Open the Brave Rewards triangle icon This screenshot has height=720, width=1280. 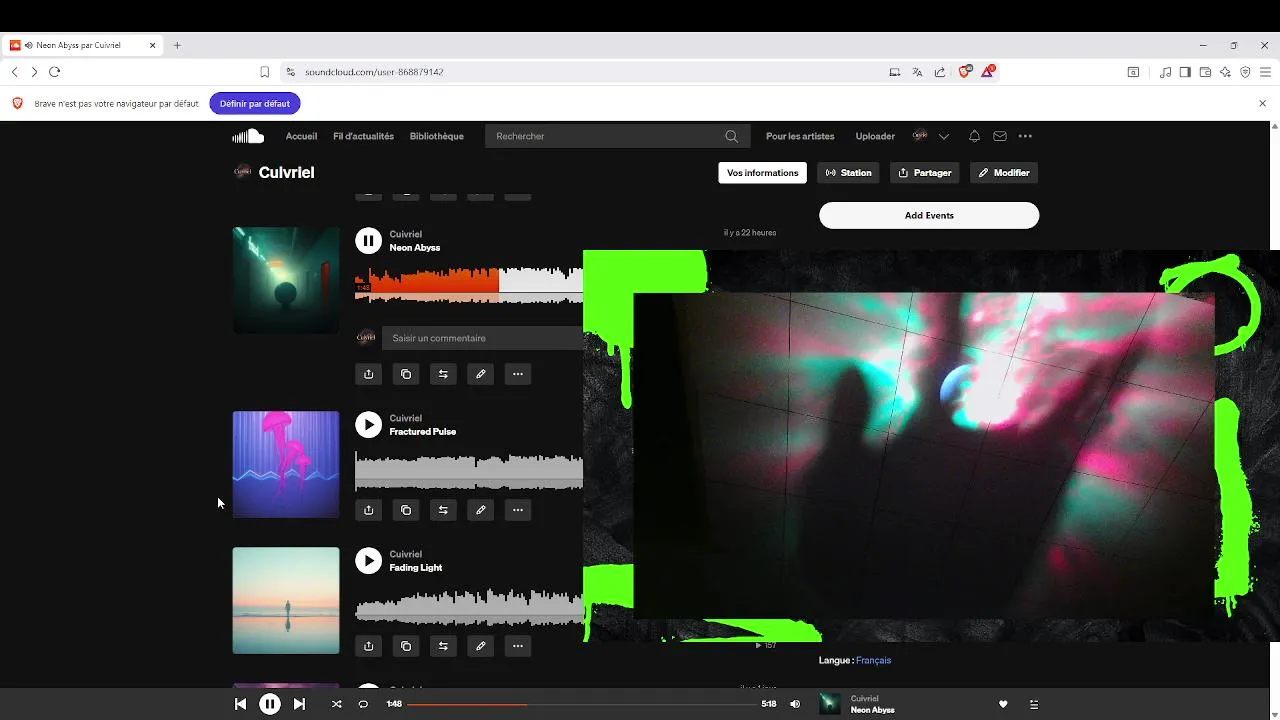[987, 72]
